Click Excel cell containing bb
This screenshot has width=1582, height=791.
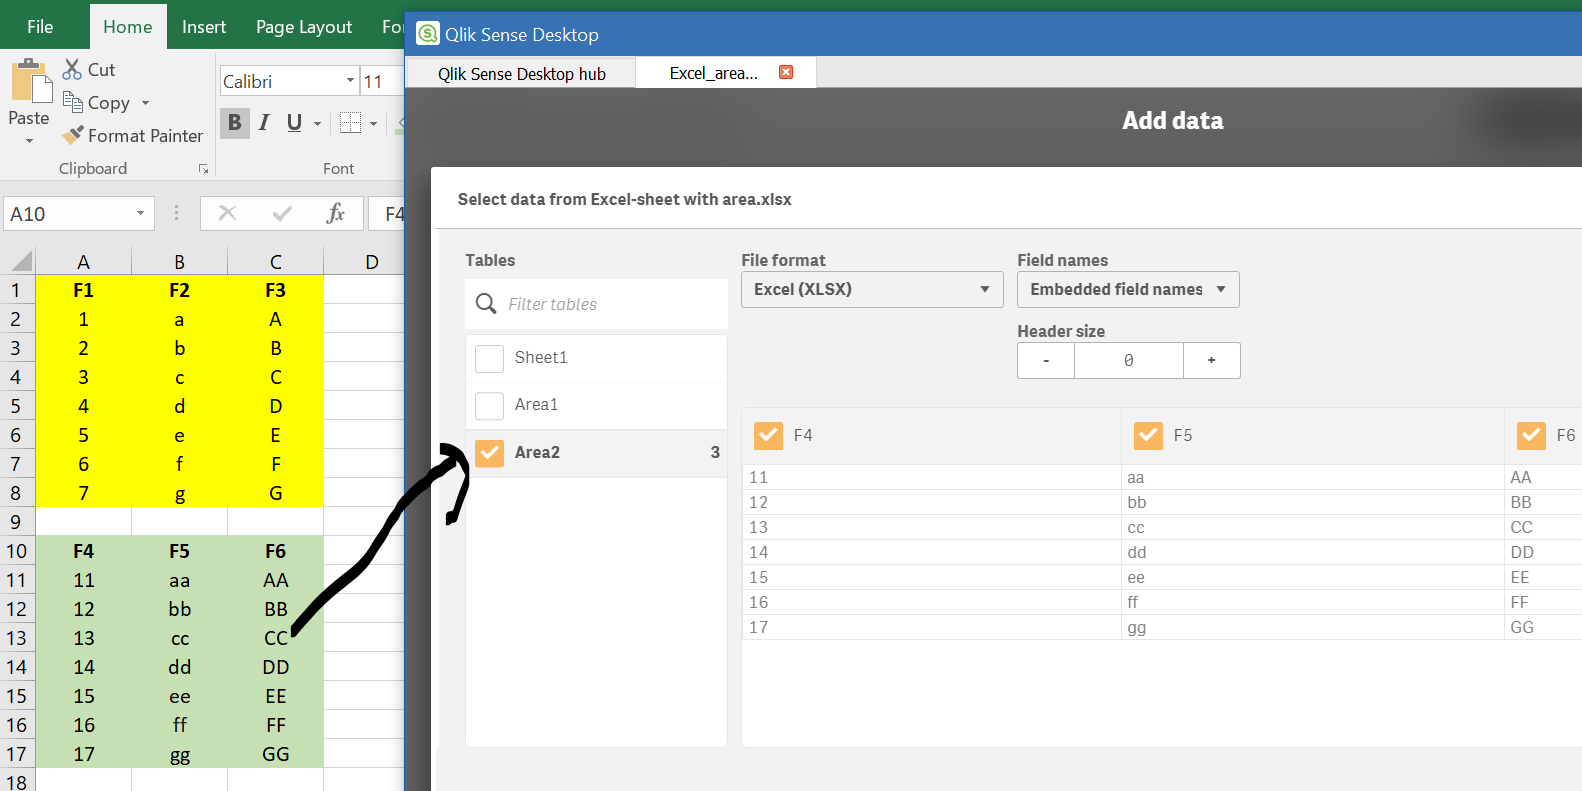tap(180, 609)
